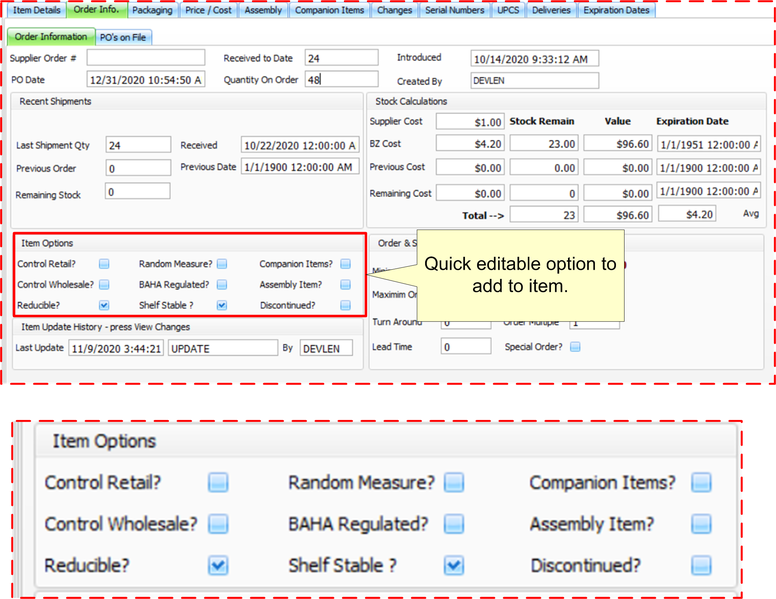Open the Packaging tab

coord(152,10)
